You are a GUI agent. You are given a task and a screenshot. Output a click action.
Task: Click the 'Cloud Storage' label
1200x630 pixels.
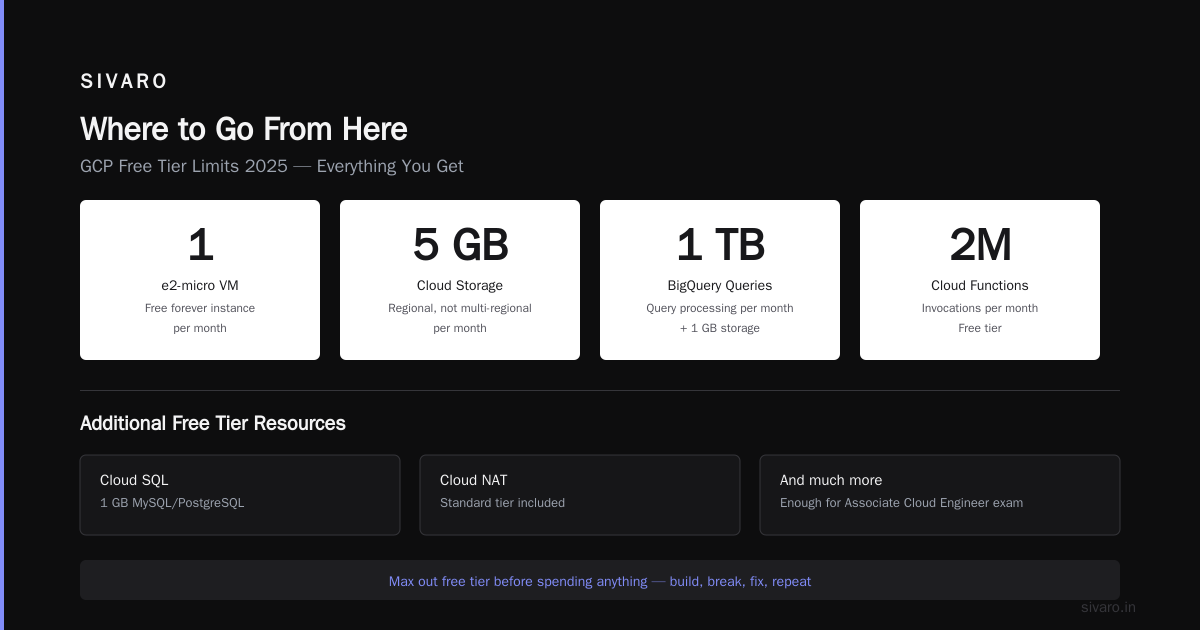pyautogui.click(x=460, y=286)
